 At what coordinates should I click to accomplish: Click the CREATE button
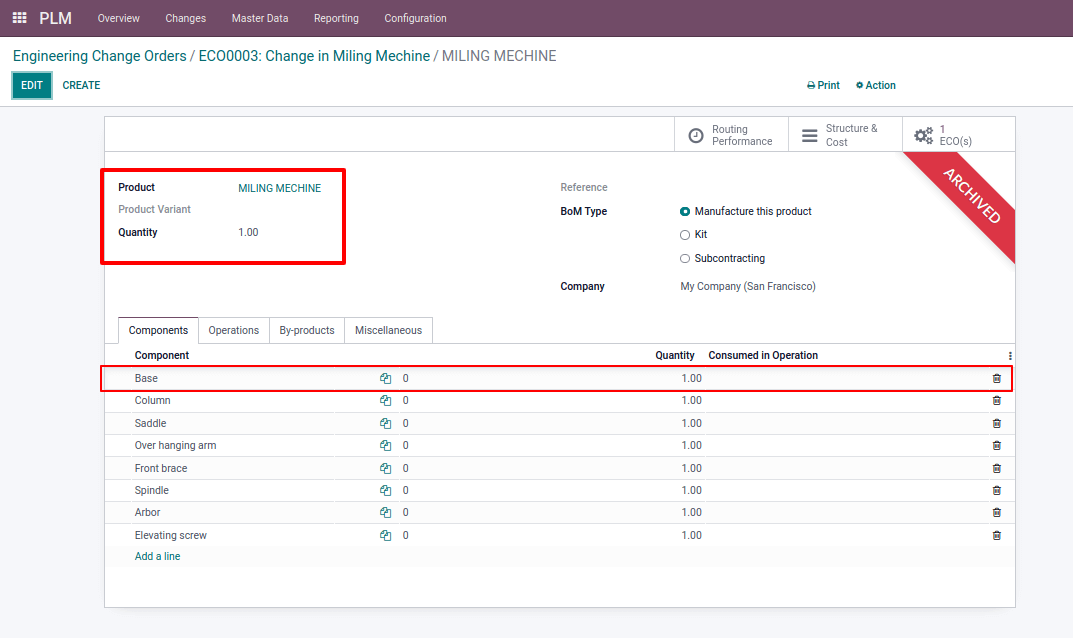(81, 86)
